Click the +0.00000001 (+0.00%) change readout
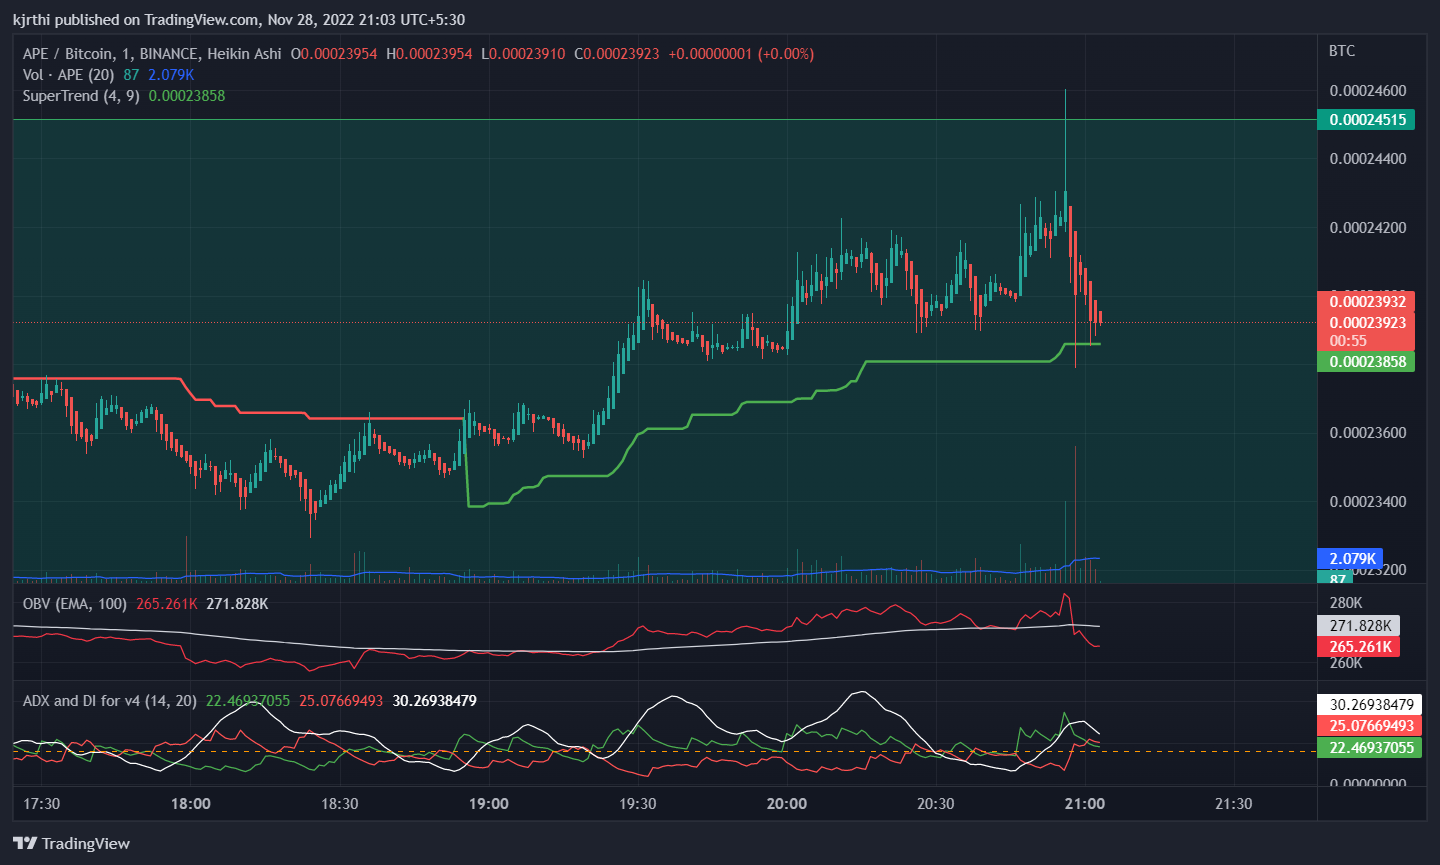 click(741, 54)
